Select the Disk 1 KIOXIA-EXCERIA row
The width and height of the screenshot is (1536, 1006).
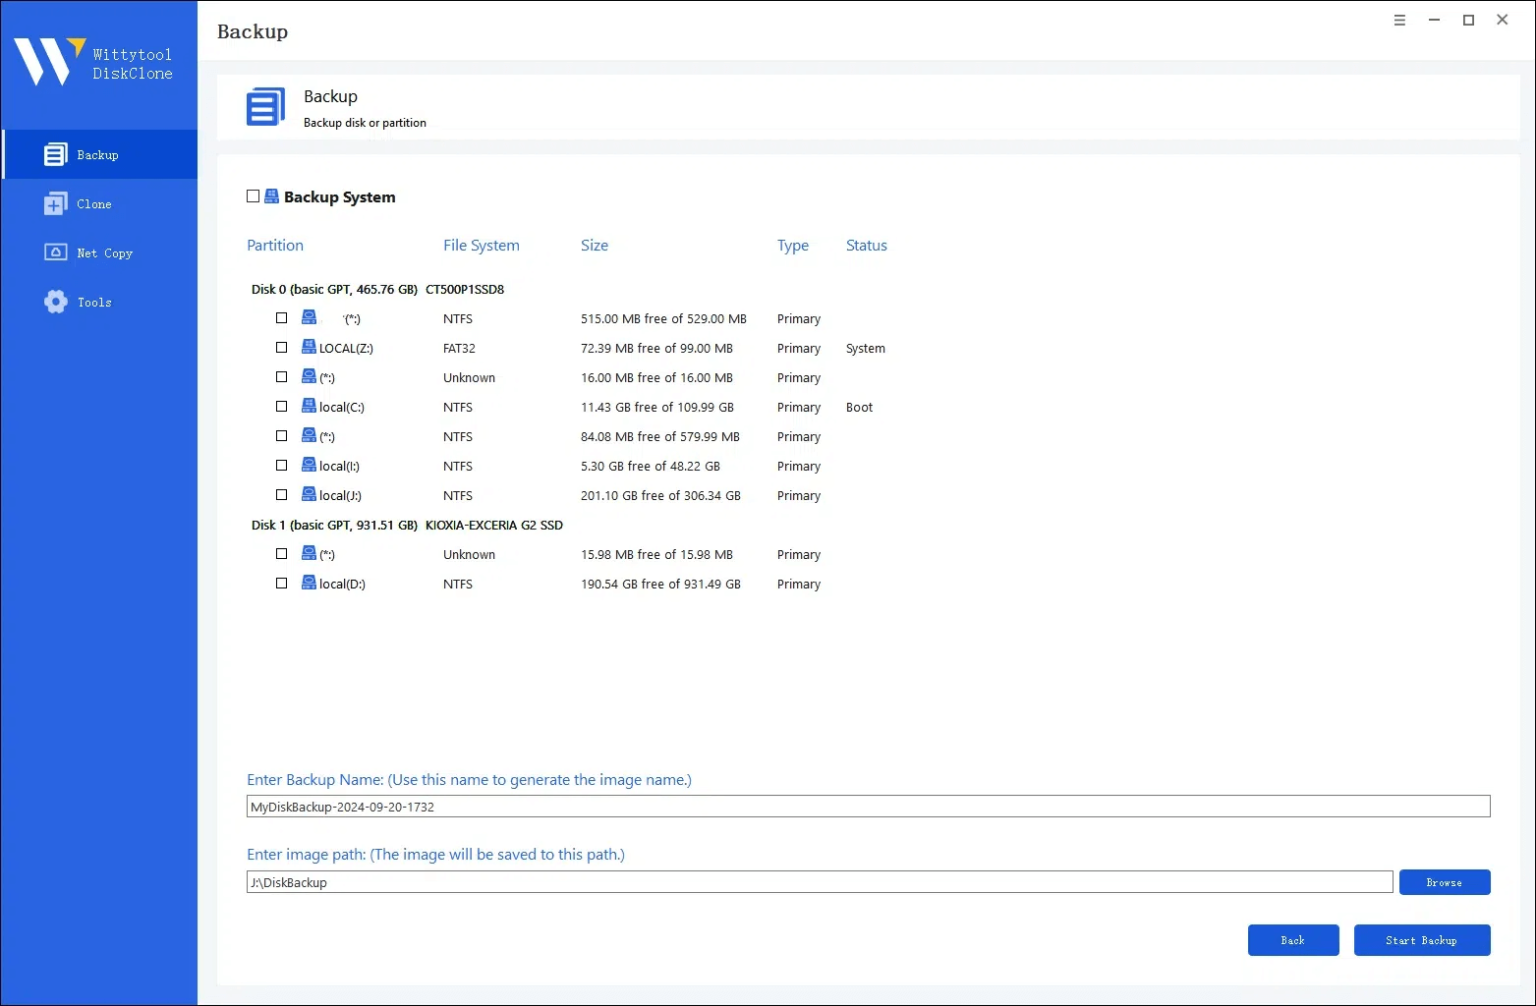click(406, 525)
